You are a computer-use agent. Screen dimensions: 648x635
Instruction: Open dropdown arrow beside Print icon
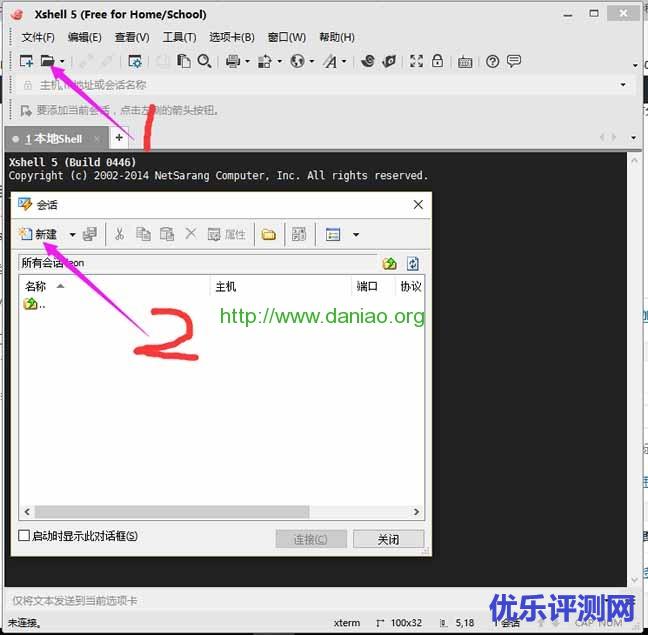(247, 62)
